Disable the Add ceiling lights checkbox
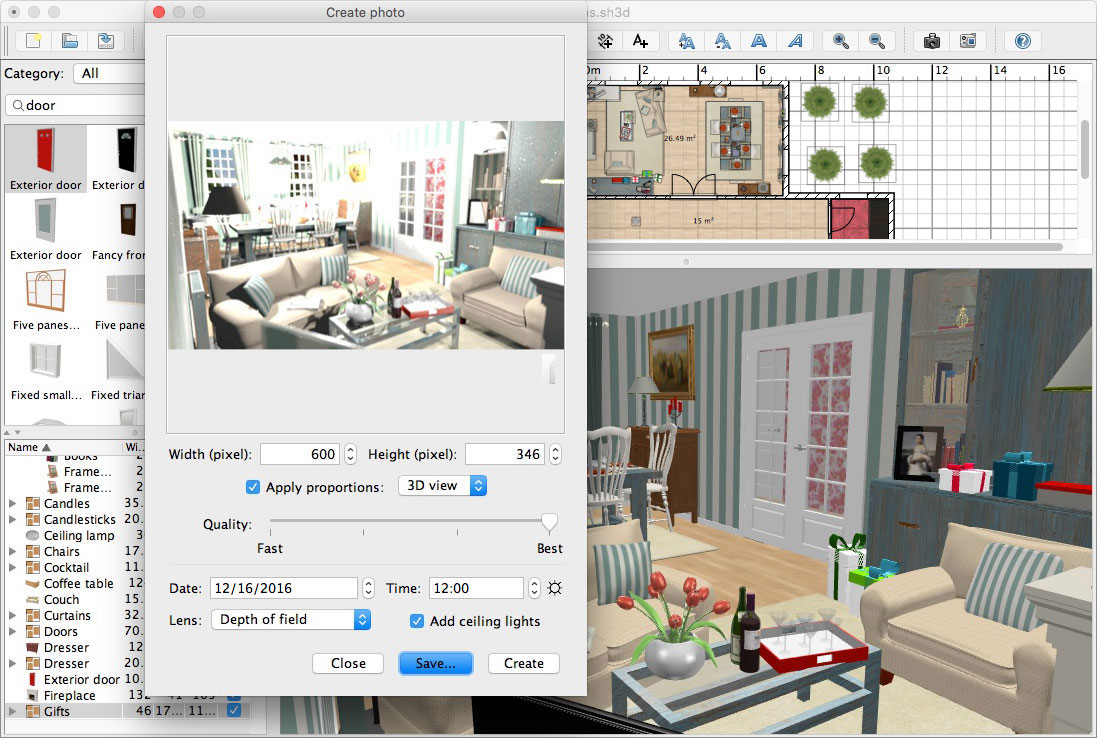The width and height of the screenshot is (1097, 738). click(417, 621)
